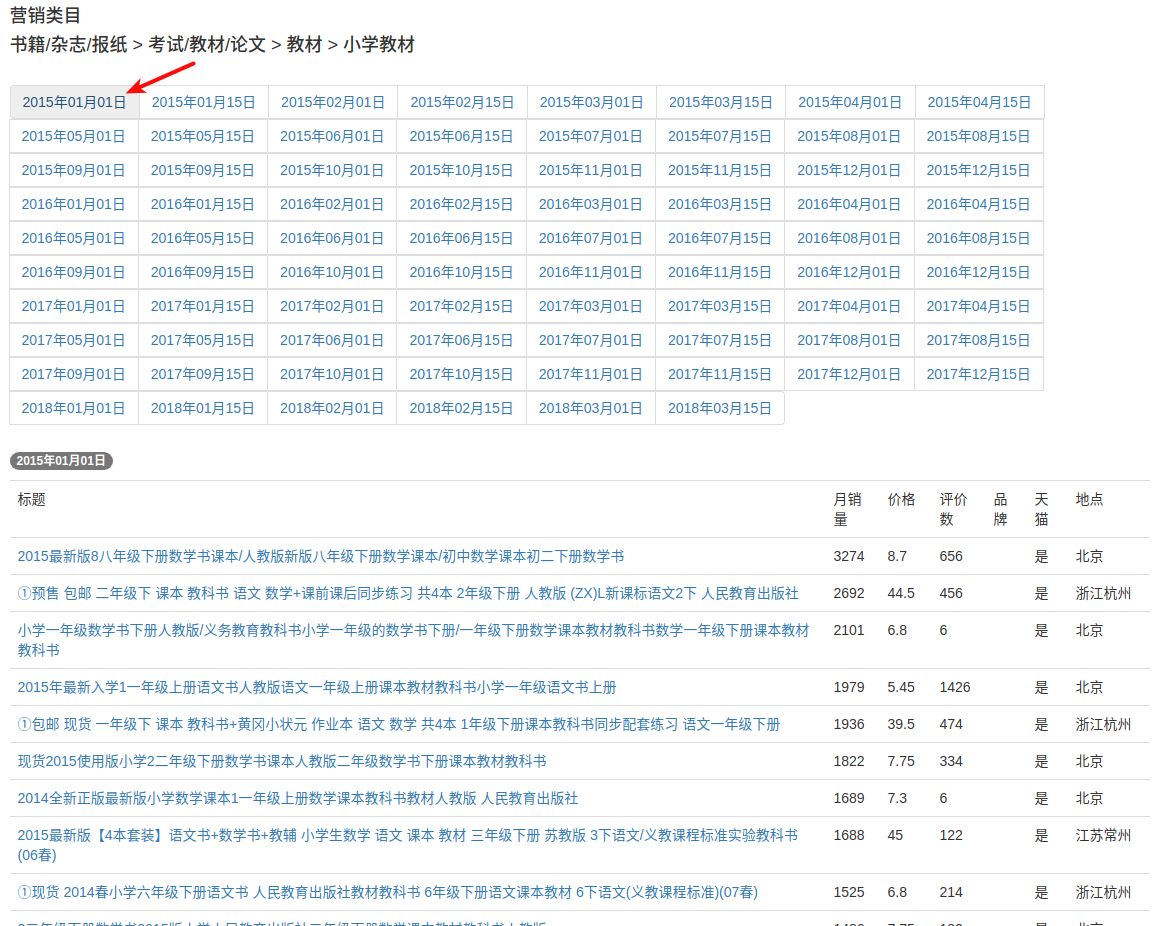Open the 2015最新版【4本套装】语文书 product link

[x=407, y=835]
